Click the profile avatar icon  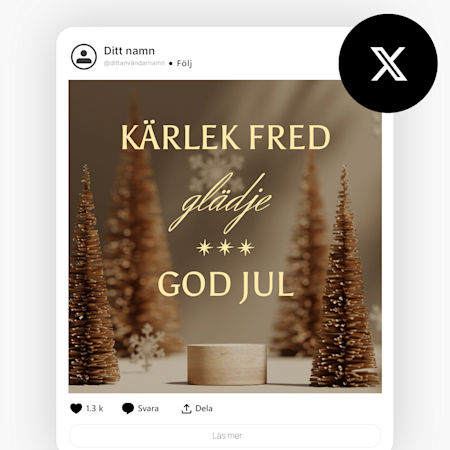(84, 57)
